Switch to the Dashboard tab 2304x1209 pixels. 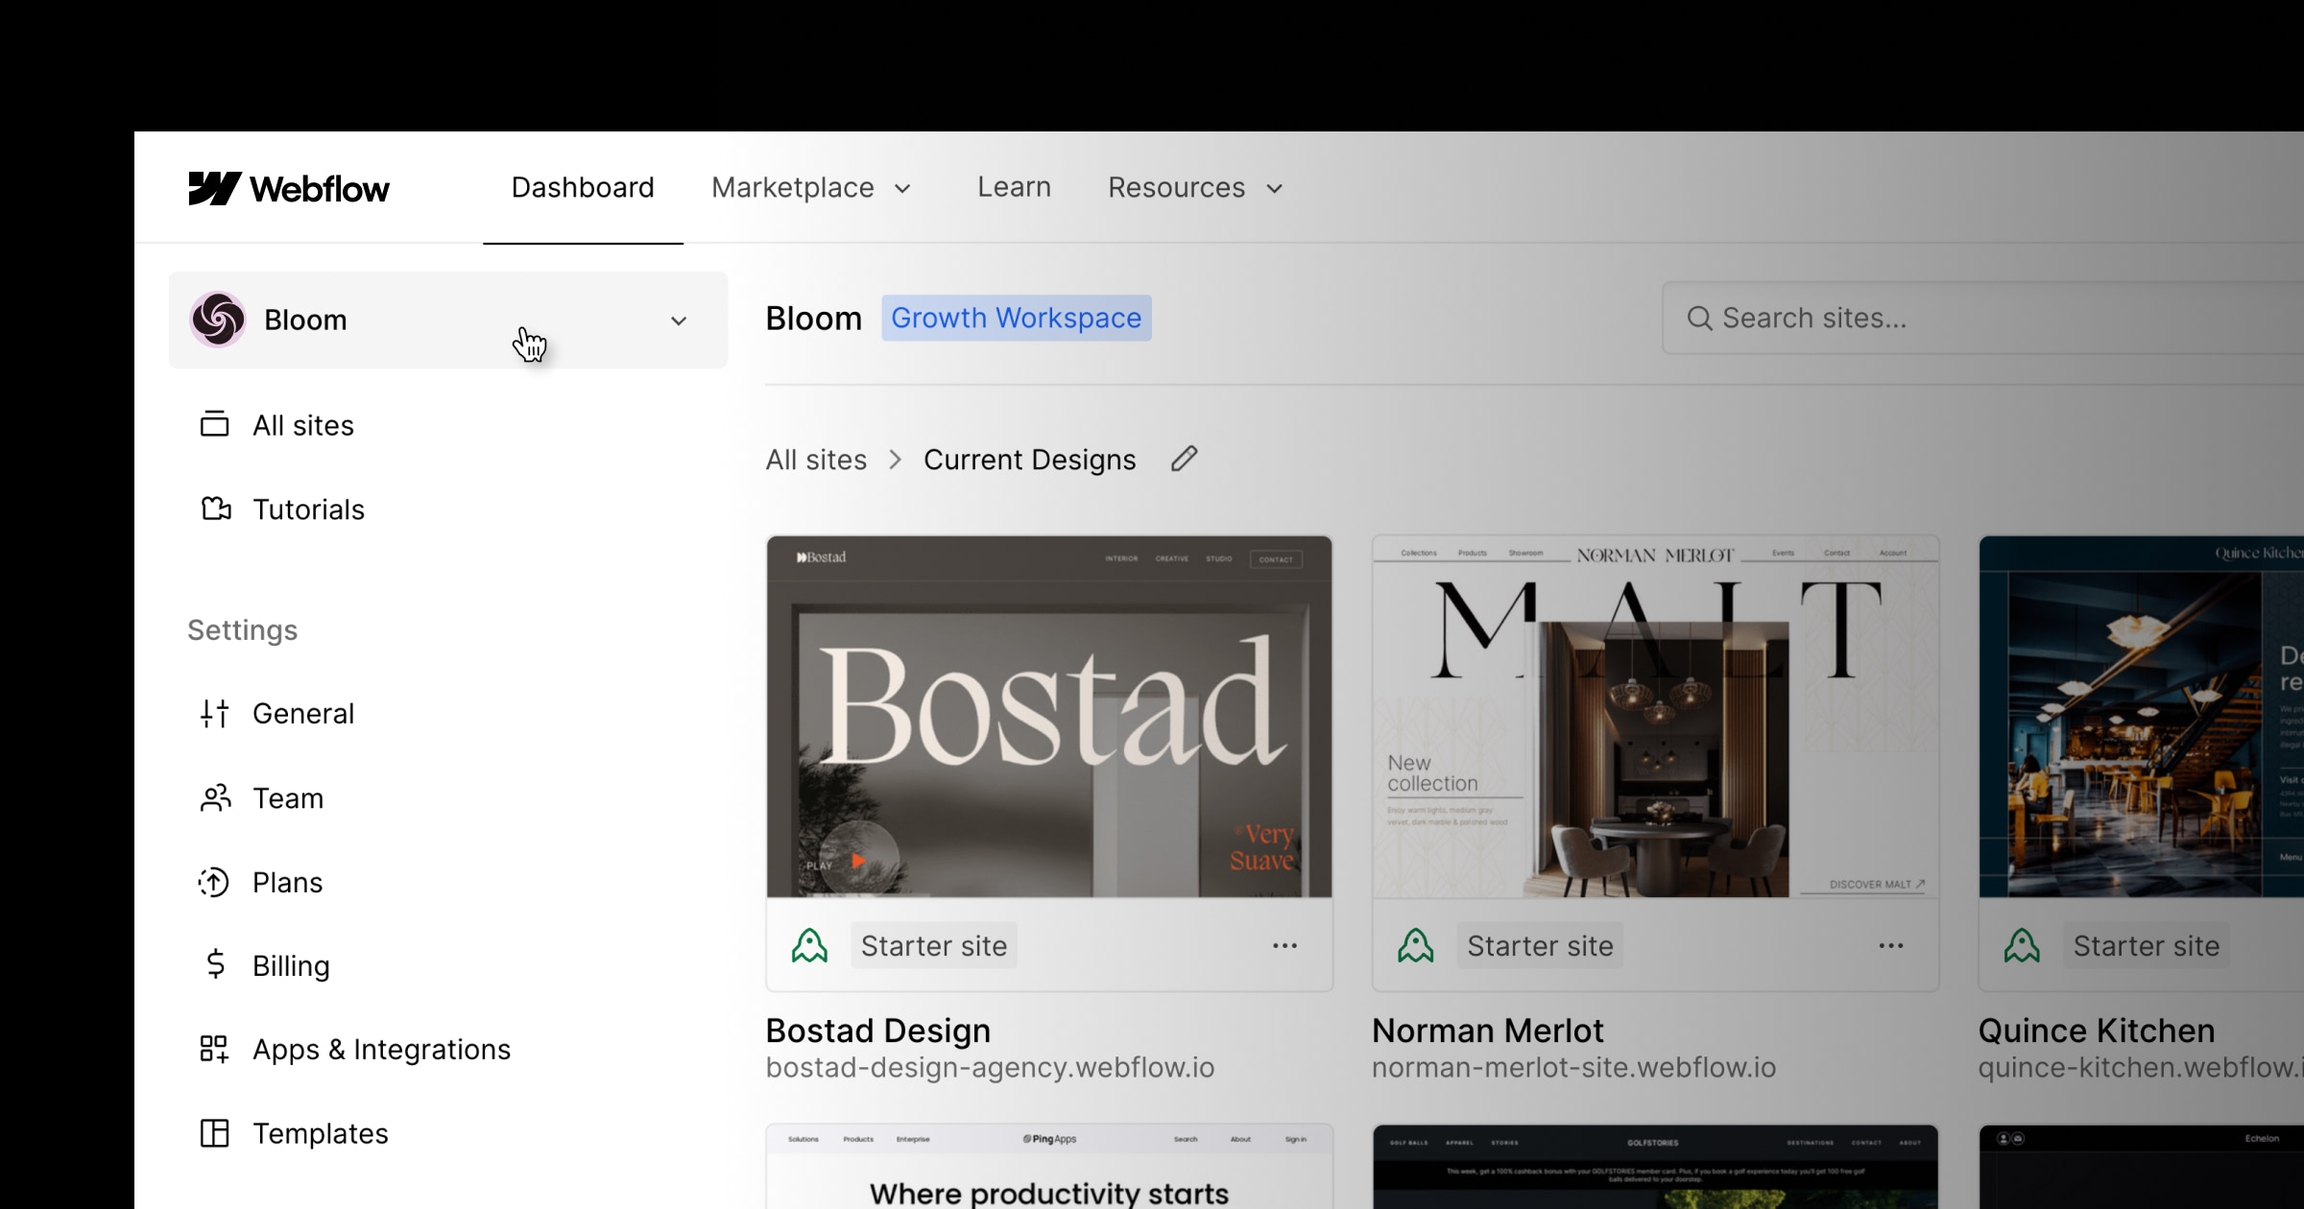[582, 188]
